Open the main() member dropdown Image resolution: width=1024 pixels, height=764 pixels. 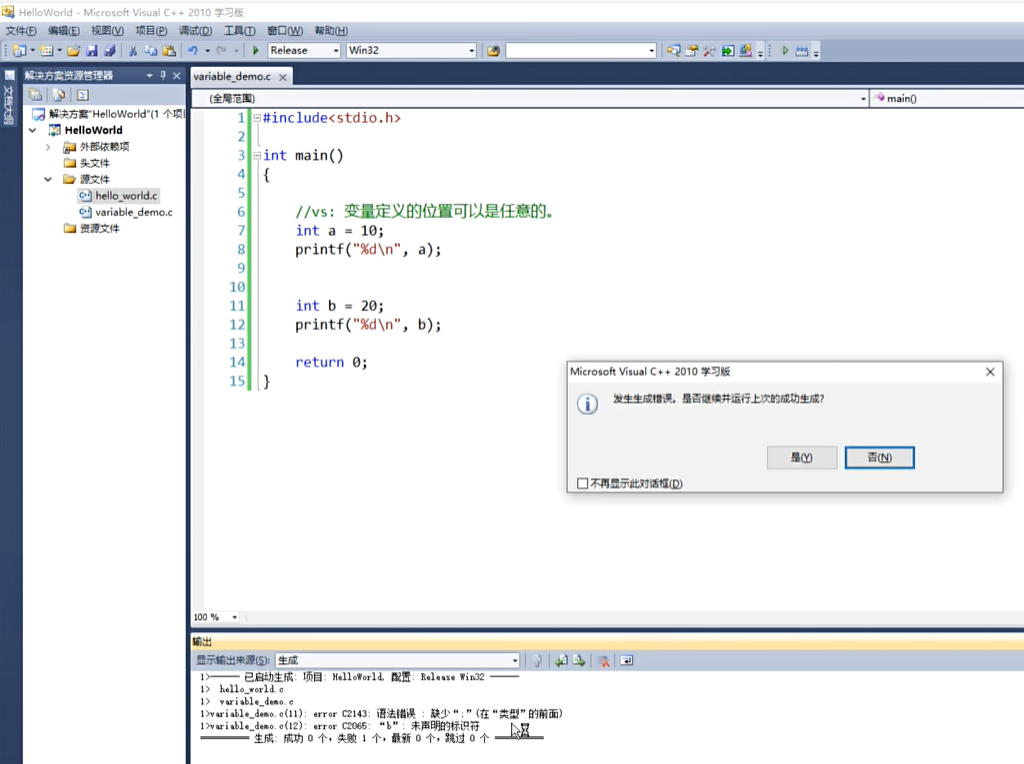[947, 98]
